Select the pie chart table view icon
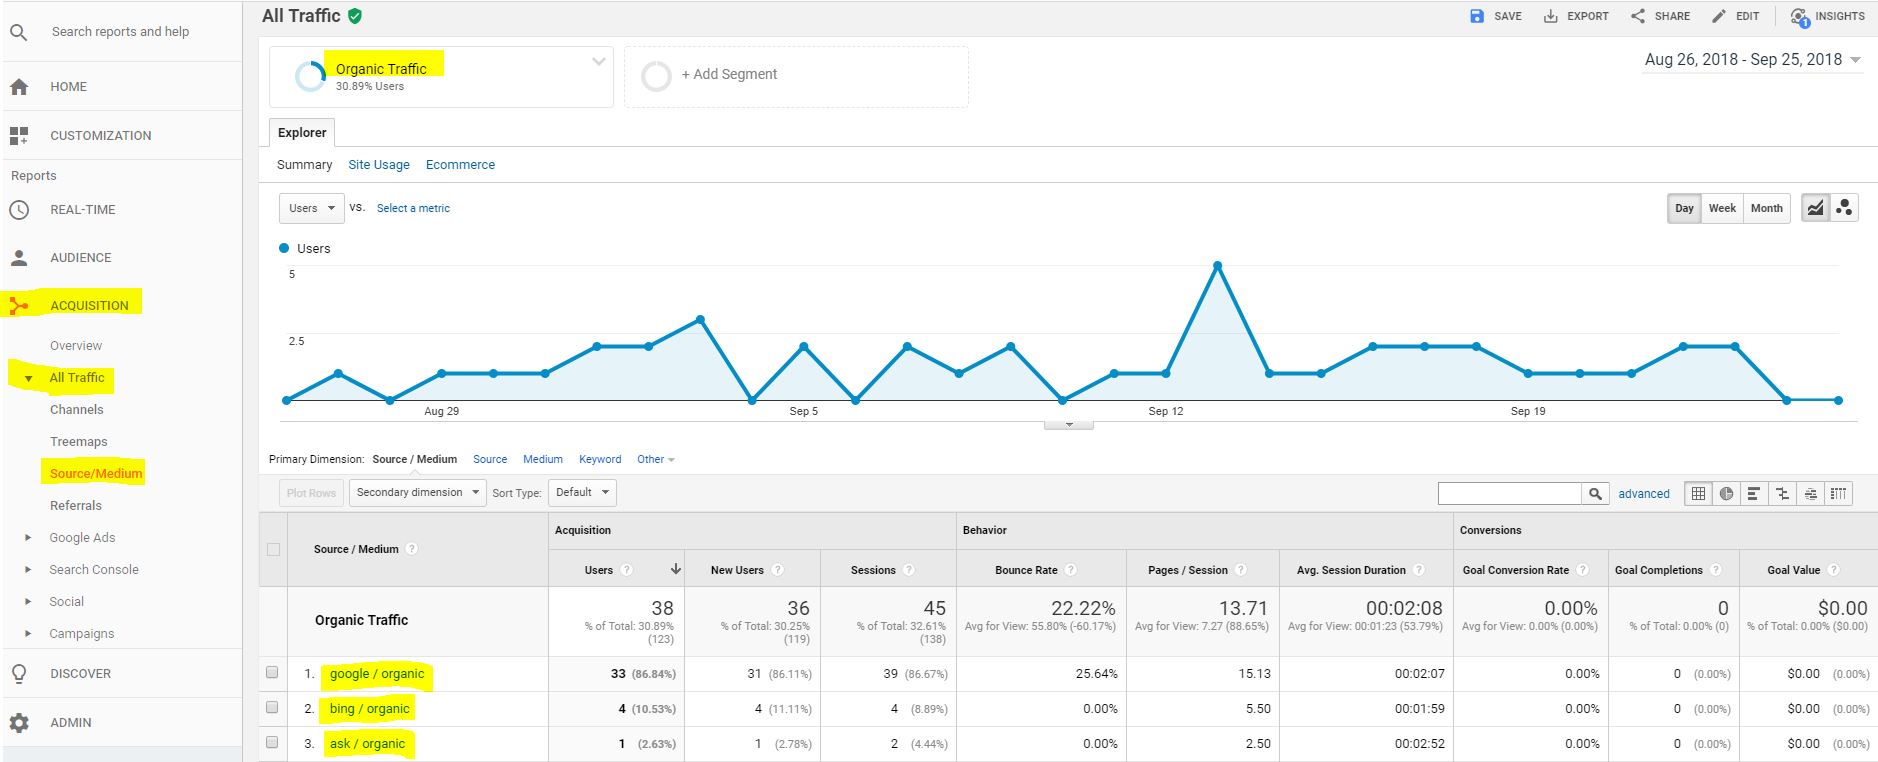 [1726, 493]
